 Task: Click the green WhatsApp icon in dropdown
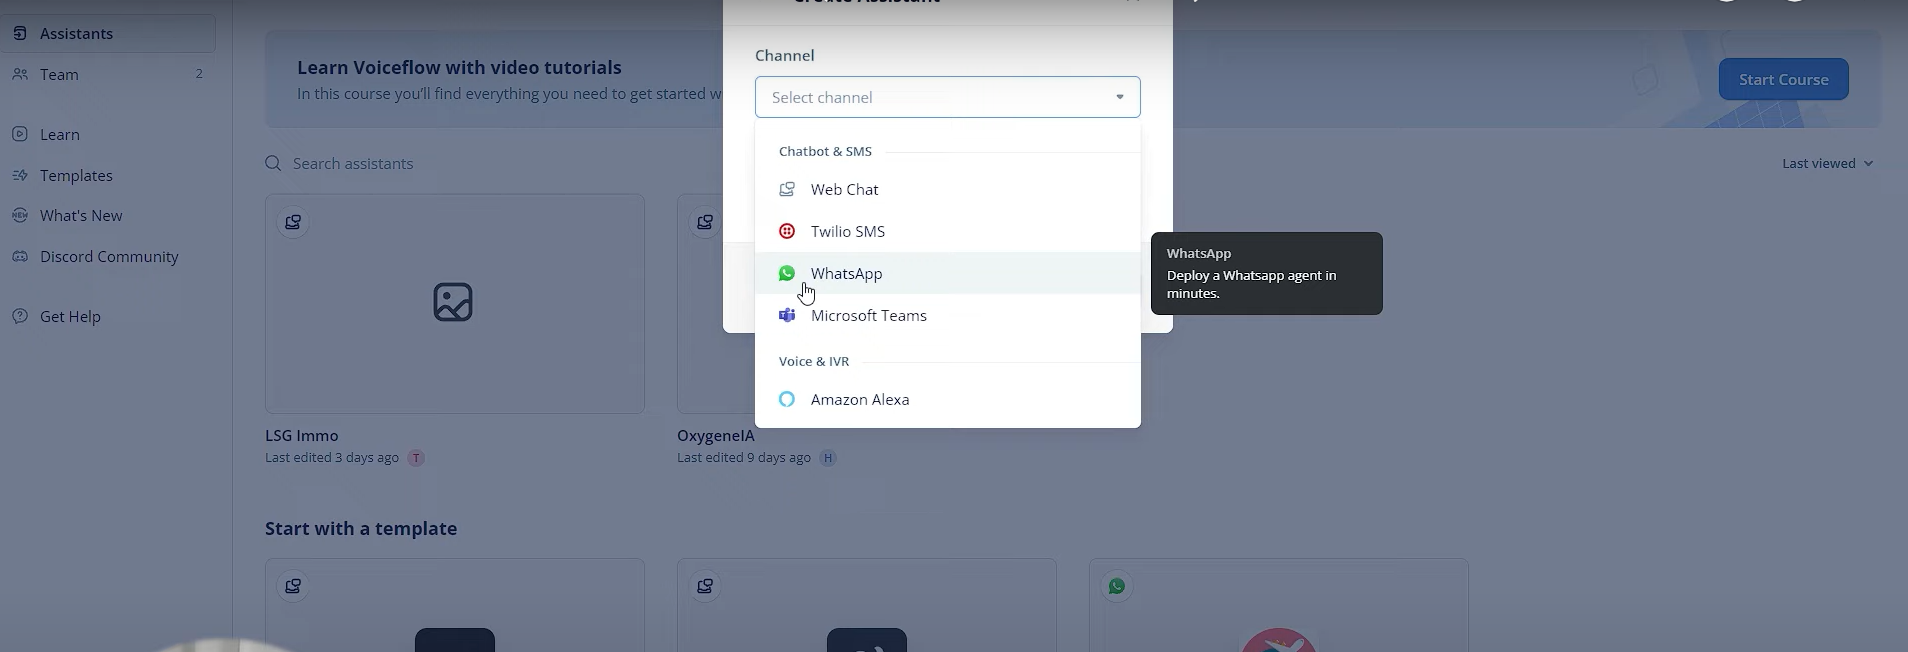pyautogui.click(x=787, y=273)
